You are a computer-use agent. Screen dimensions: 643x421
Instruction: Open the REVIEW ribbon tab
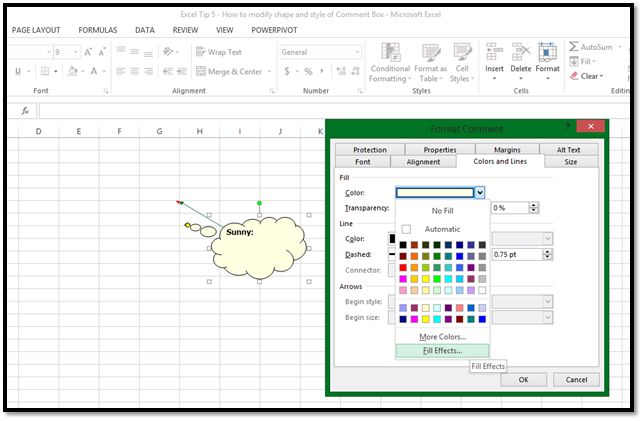(x=185, y=30)
